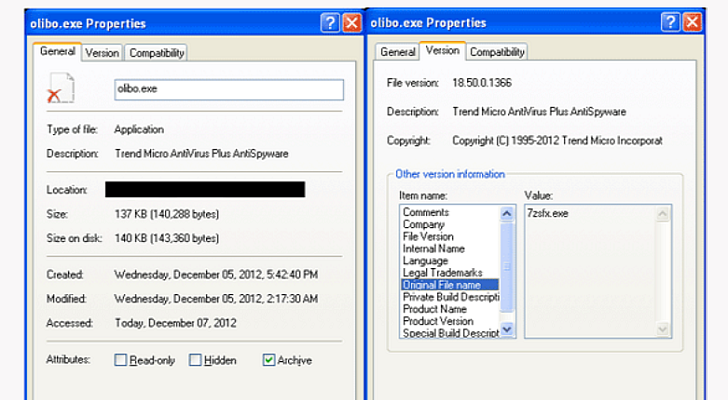
Task: Click the olibo.exe file name field
Action: (x=229, y=90)
